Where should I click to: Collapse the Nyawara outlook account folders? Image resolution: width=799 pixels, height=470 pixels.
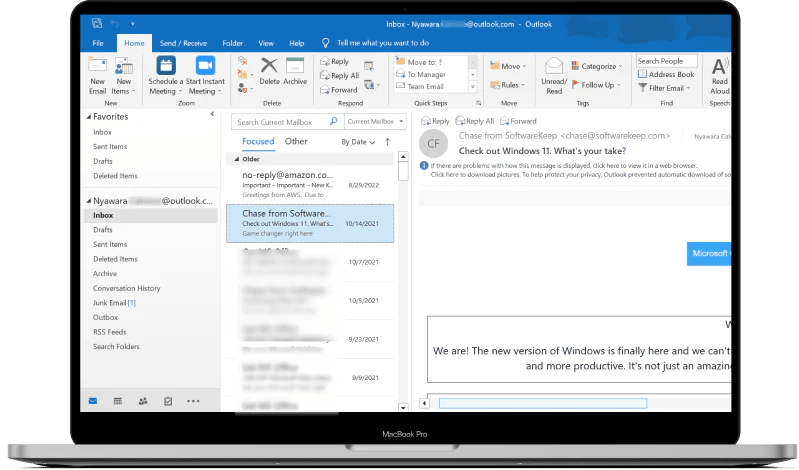pos(89,201)
